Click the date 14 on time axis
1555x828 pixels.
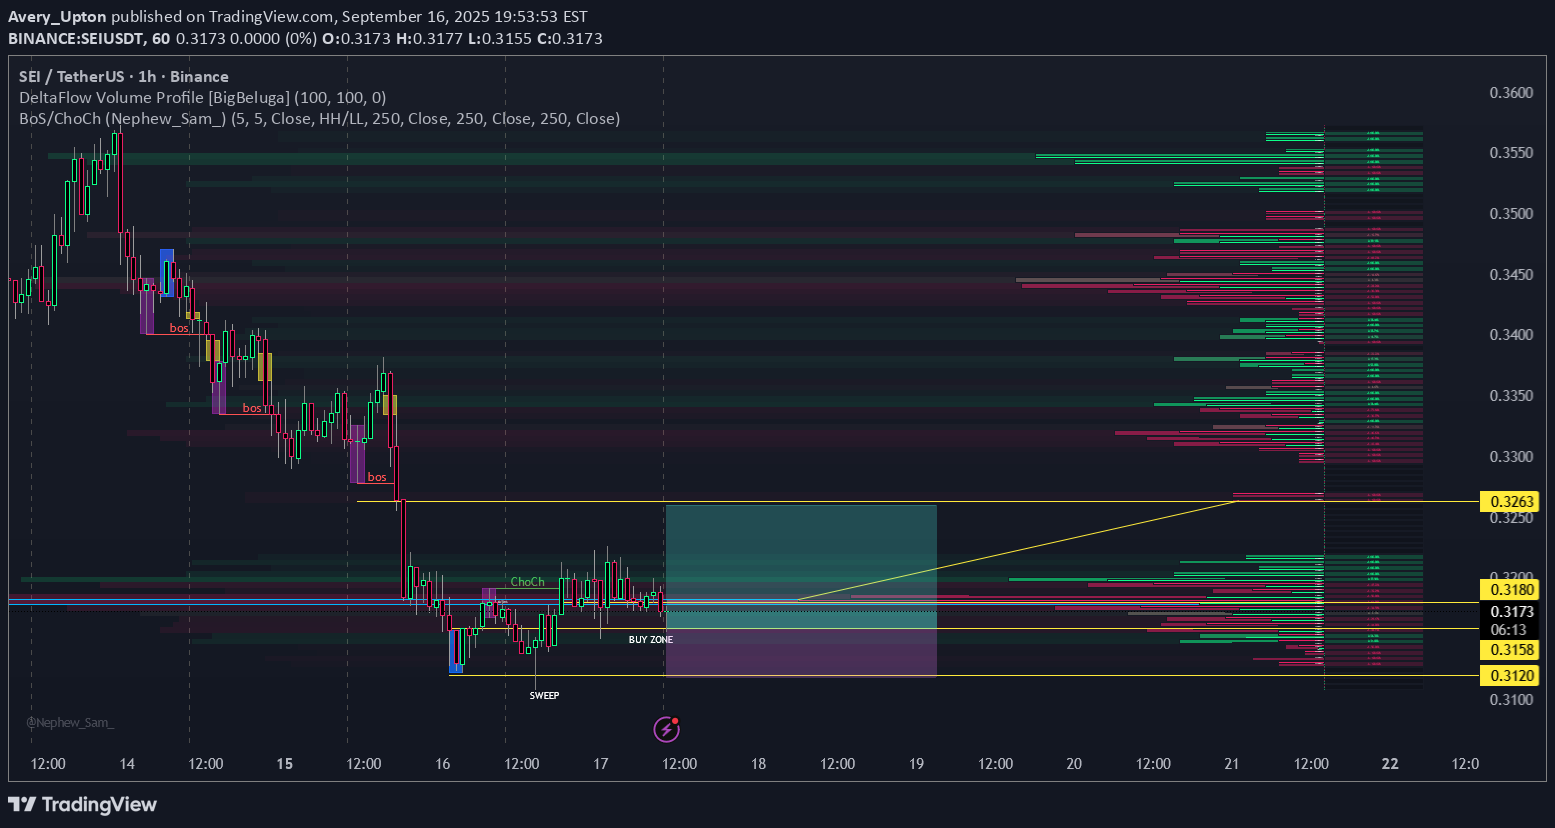(127, 764)
